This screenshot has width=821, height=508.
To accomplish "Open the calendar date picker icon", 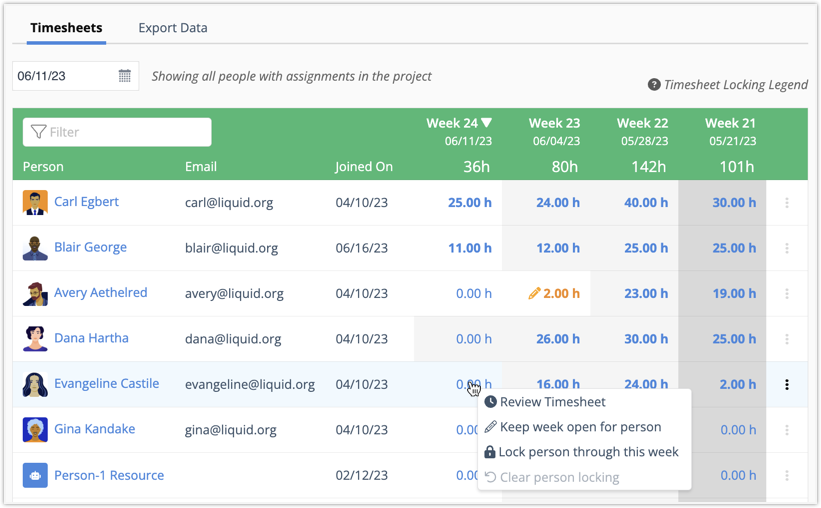I will [x=125, y=76].
